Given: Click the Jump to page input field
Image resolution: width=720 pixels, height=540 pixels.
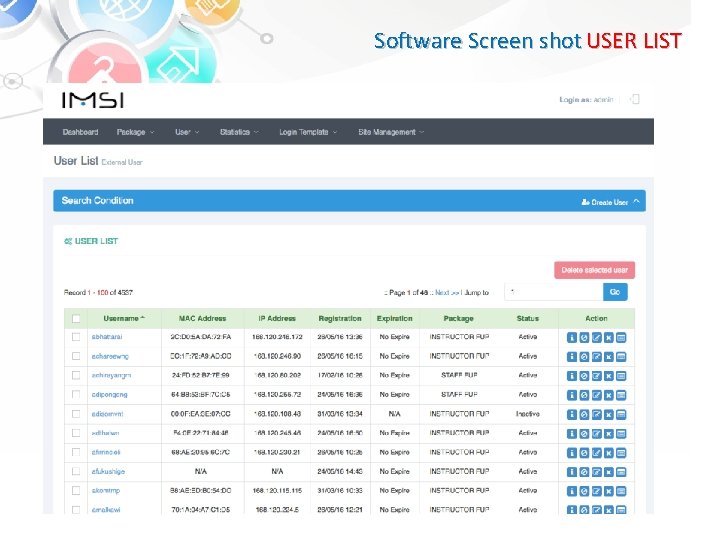Looking at the screenshot, I should point(553,292).
